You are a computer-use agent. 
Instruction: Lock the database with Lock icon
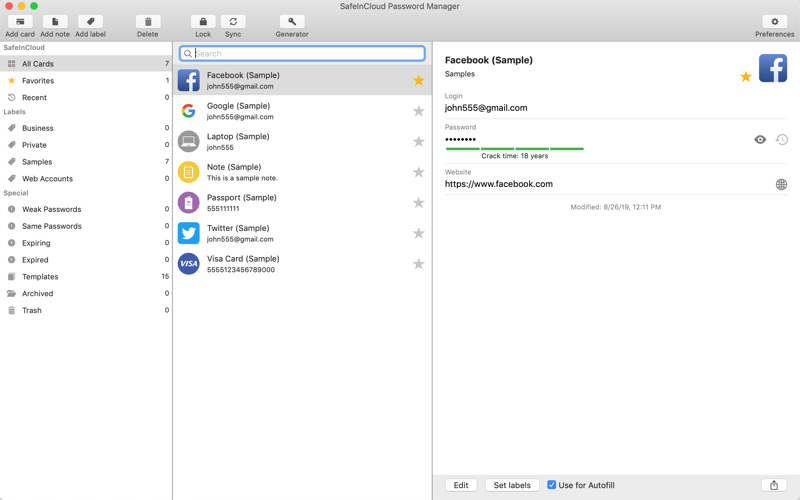203,21
